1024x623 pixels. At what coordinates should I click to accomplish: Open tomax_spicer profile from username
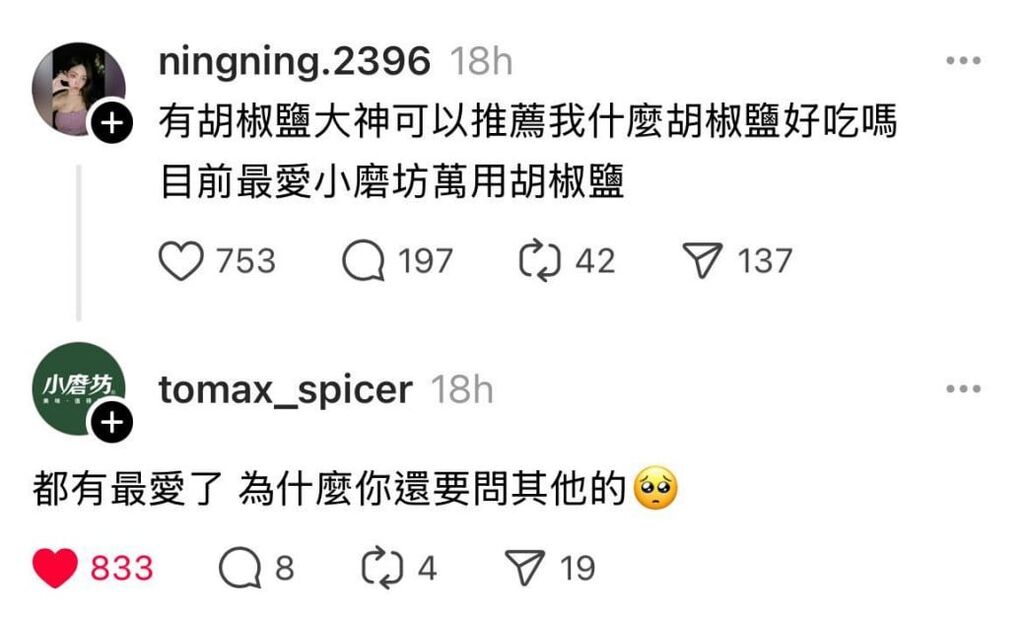(x=285, y=390)
